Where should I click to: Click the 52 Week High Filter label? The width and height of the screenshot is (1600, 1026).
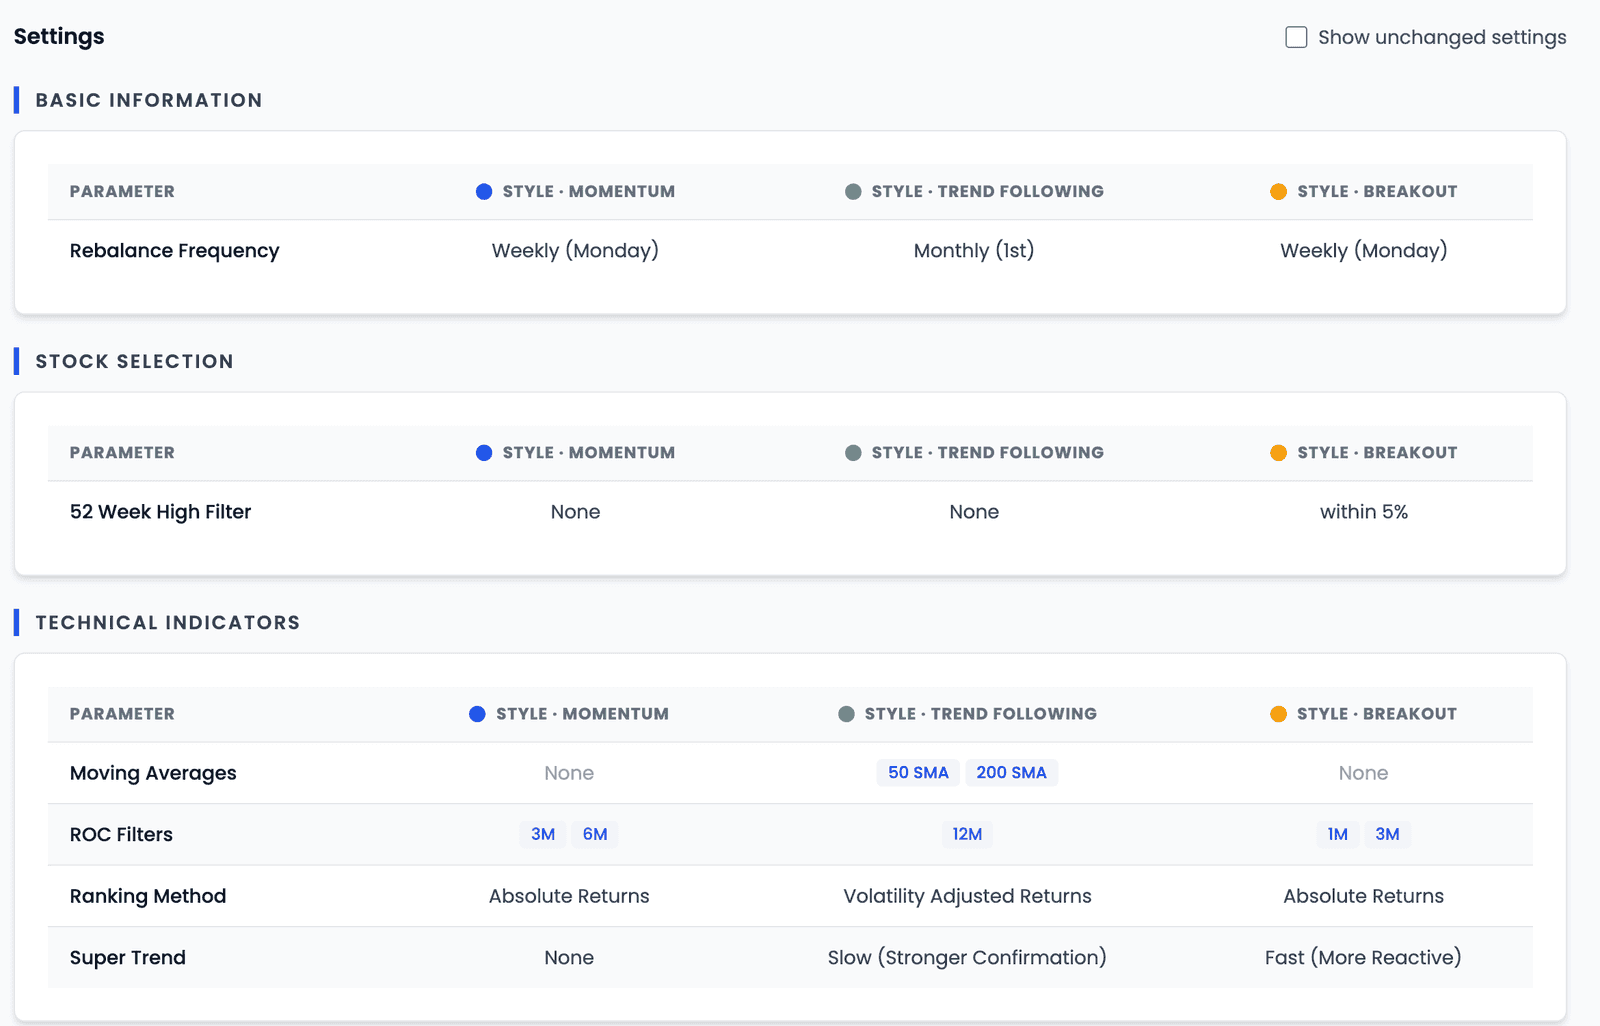pyautogui.click(x=160, y=512)
